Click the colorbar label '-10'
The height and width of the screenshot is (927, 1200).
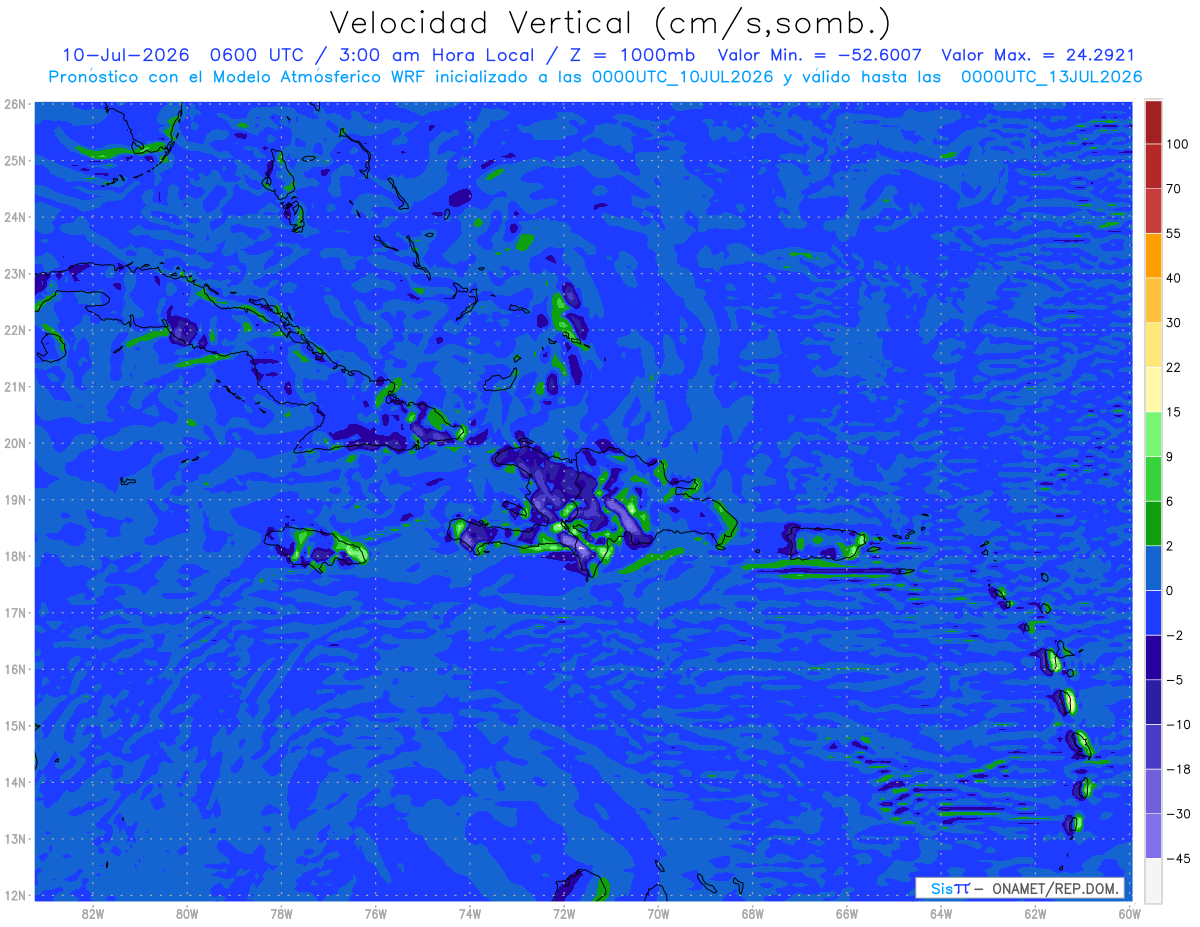click(1178, 724)
